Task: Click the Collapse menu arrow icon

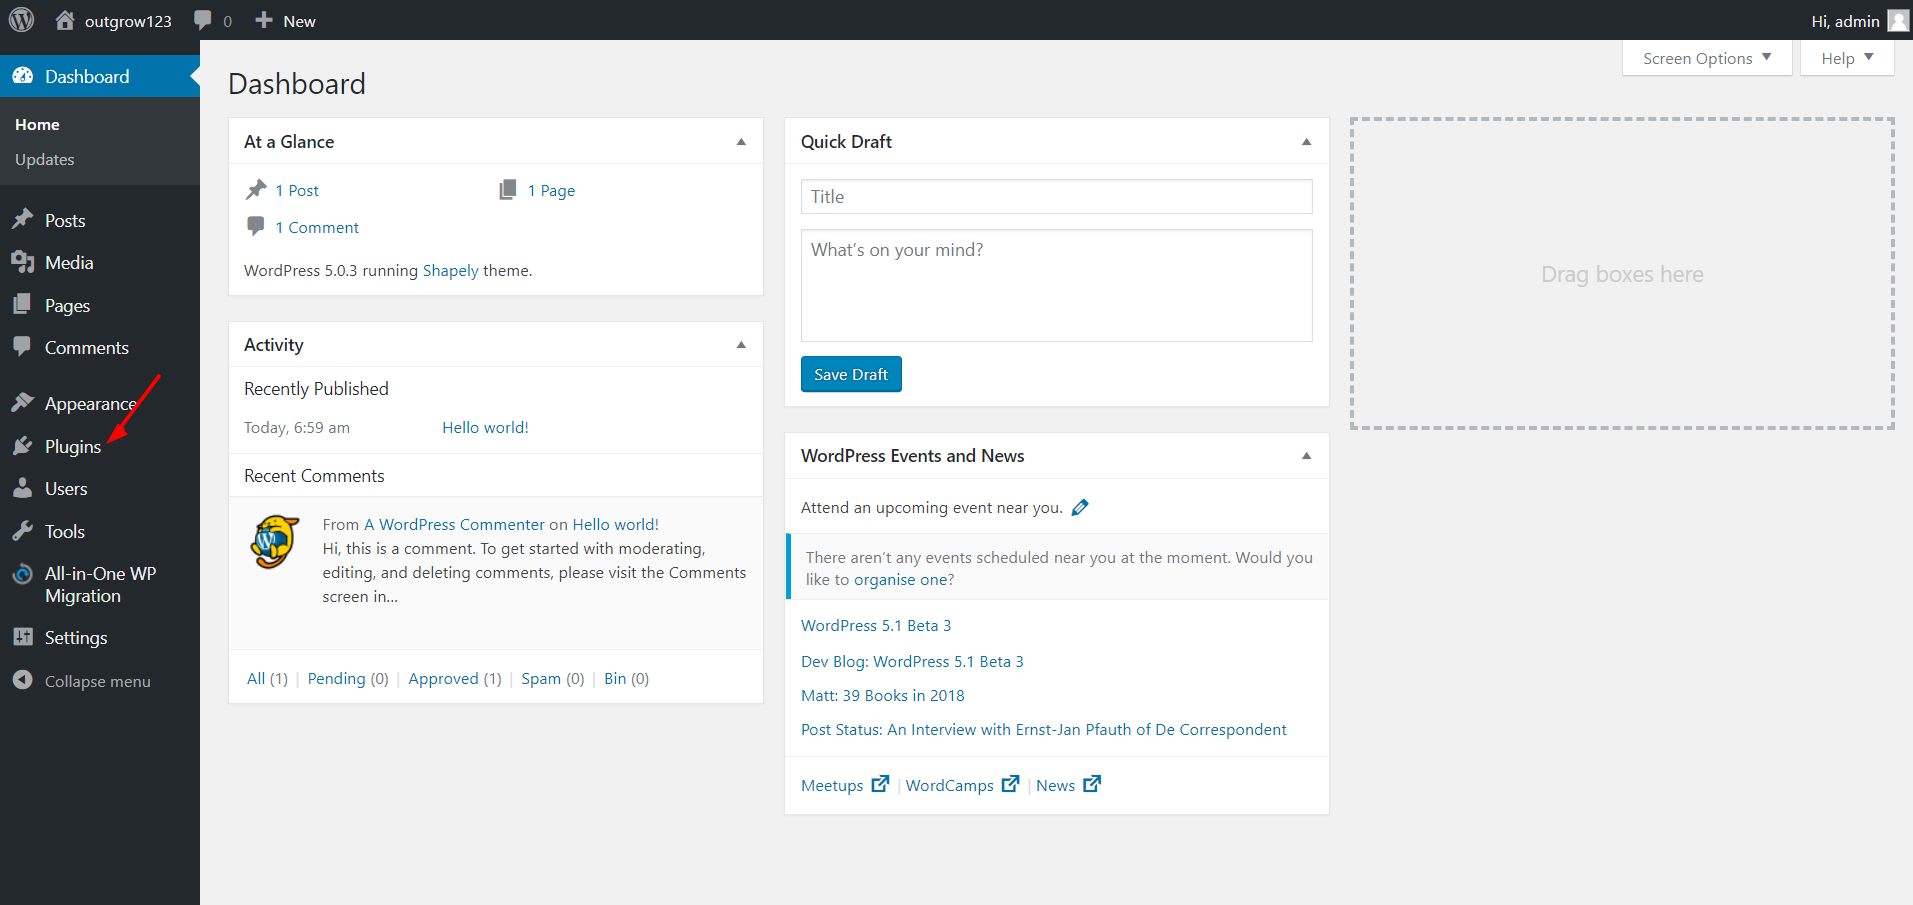Action: pyautogui.click(x=22, y=680)
